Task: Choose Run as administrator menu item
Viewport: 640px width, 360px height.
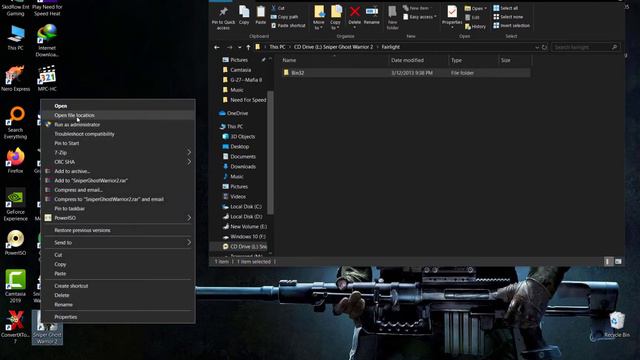Action: 118,124
